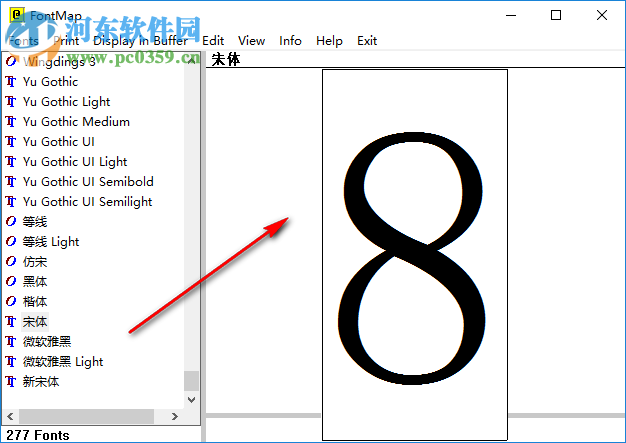This screenshot has height=443, width=626.
Task: Select the Yu Gothic UI Semilight font
Action: pos(87,201)
